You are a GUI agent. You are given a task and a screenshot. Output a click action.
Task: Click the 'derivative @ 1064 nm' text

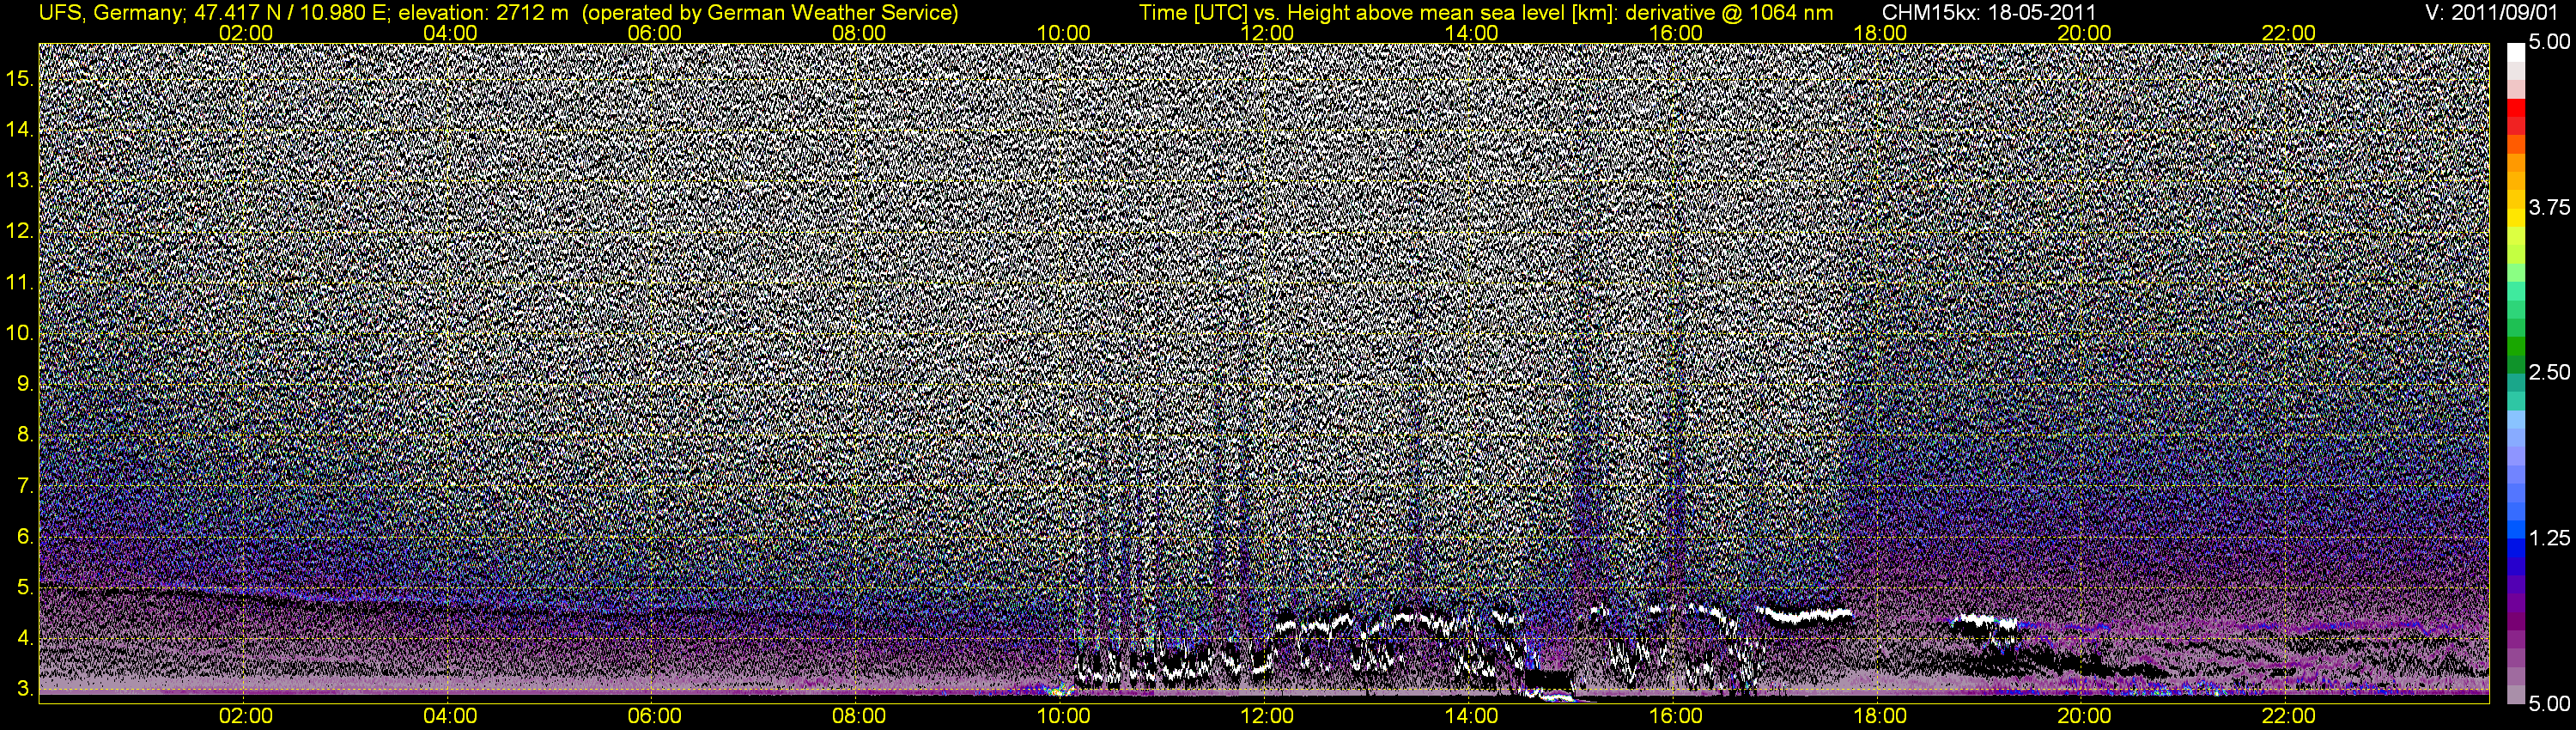[x=1730, y=13]
